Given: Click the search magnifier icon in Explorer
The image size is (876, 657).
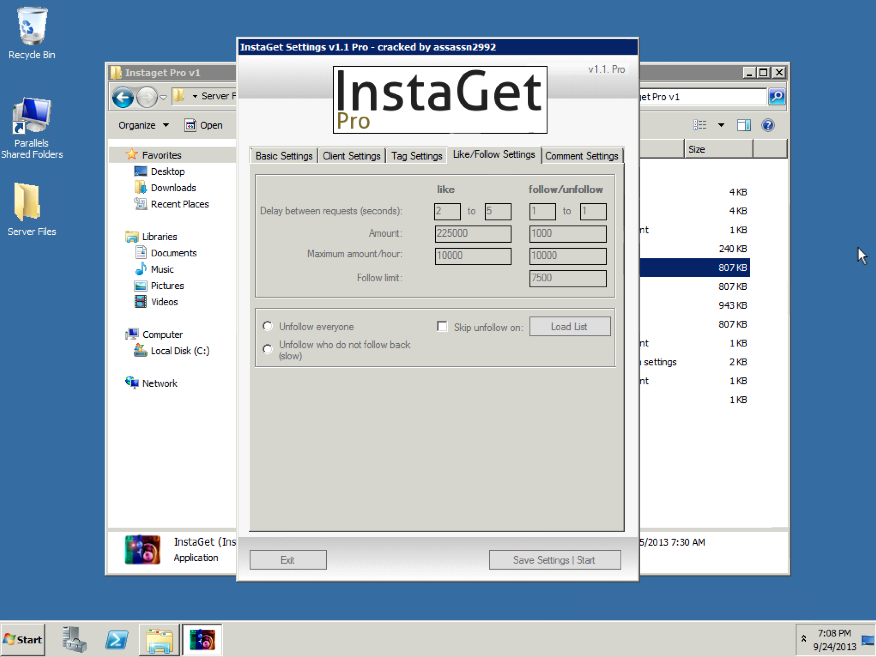Looking at the screenshot, I should pyautogui.click(x=777, y=97).
